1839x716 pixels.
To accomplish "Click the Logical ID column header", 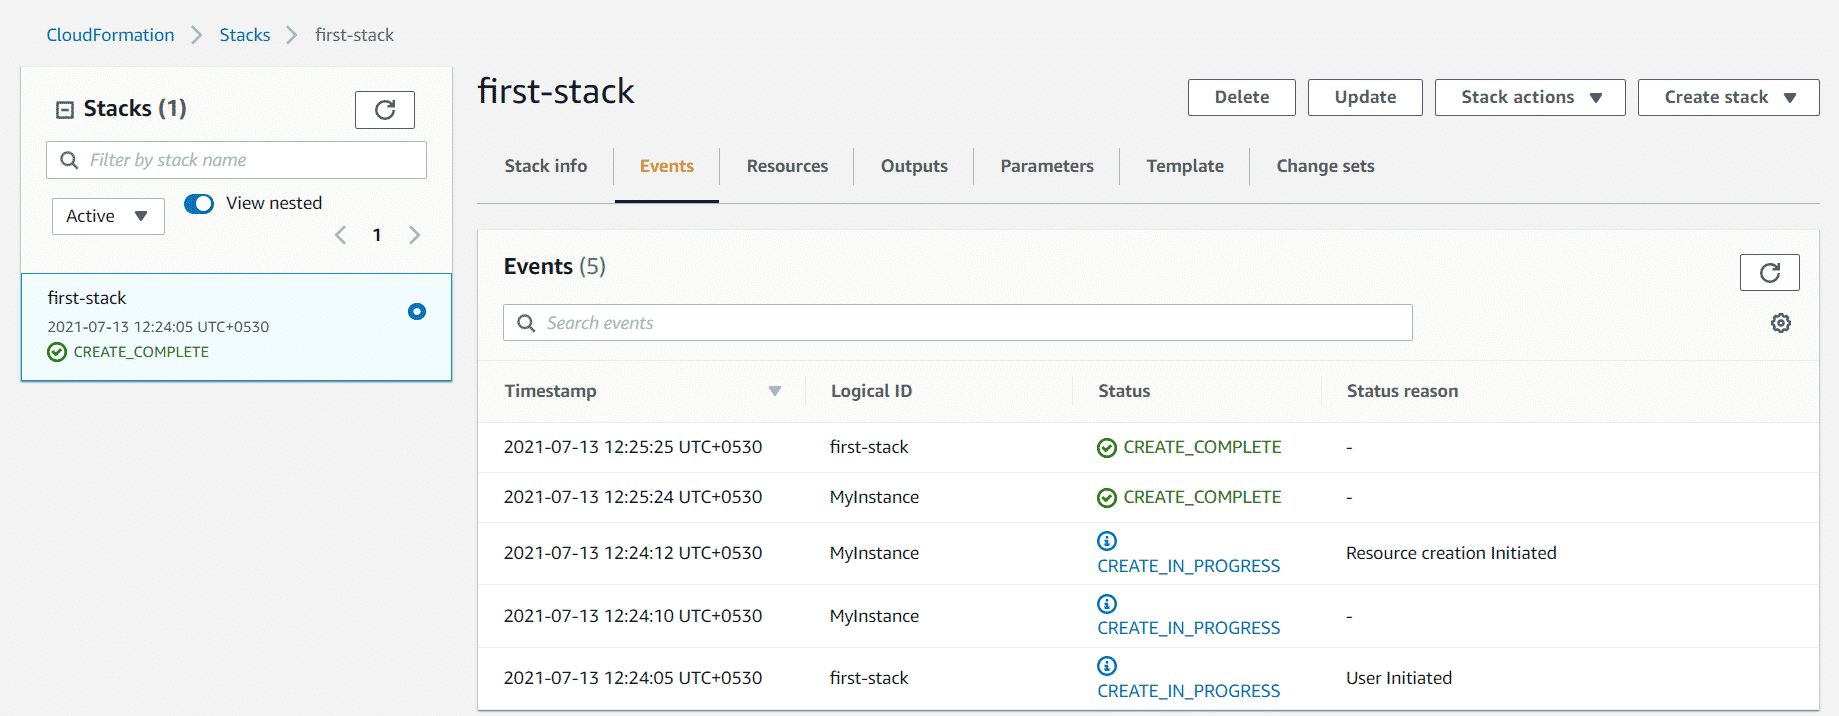I will click(871, 391).
